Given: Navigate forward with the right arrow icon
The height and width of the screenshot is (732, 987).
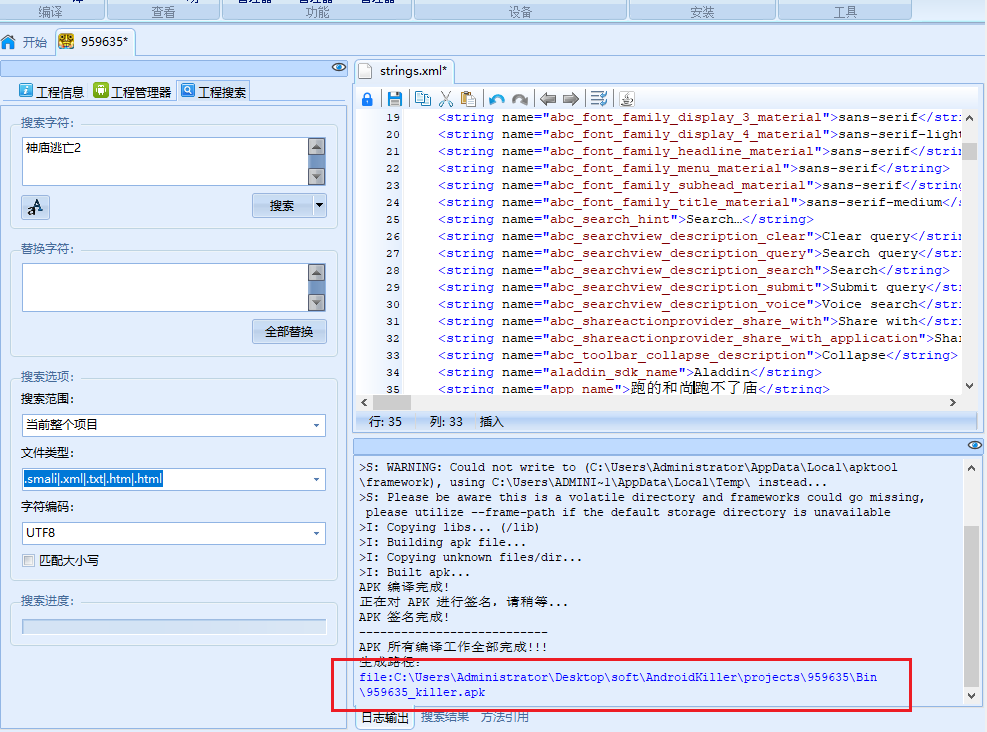Looking at the screenshot, I should point(570,99).
